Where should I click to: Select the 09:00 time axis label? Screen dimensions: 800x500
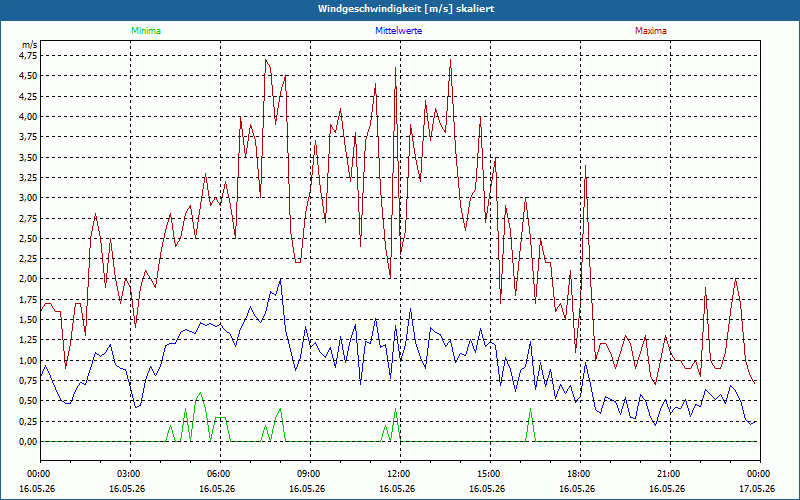pos(310,474)
